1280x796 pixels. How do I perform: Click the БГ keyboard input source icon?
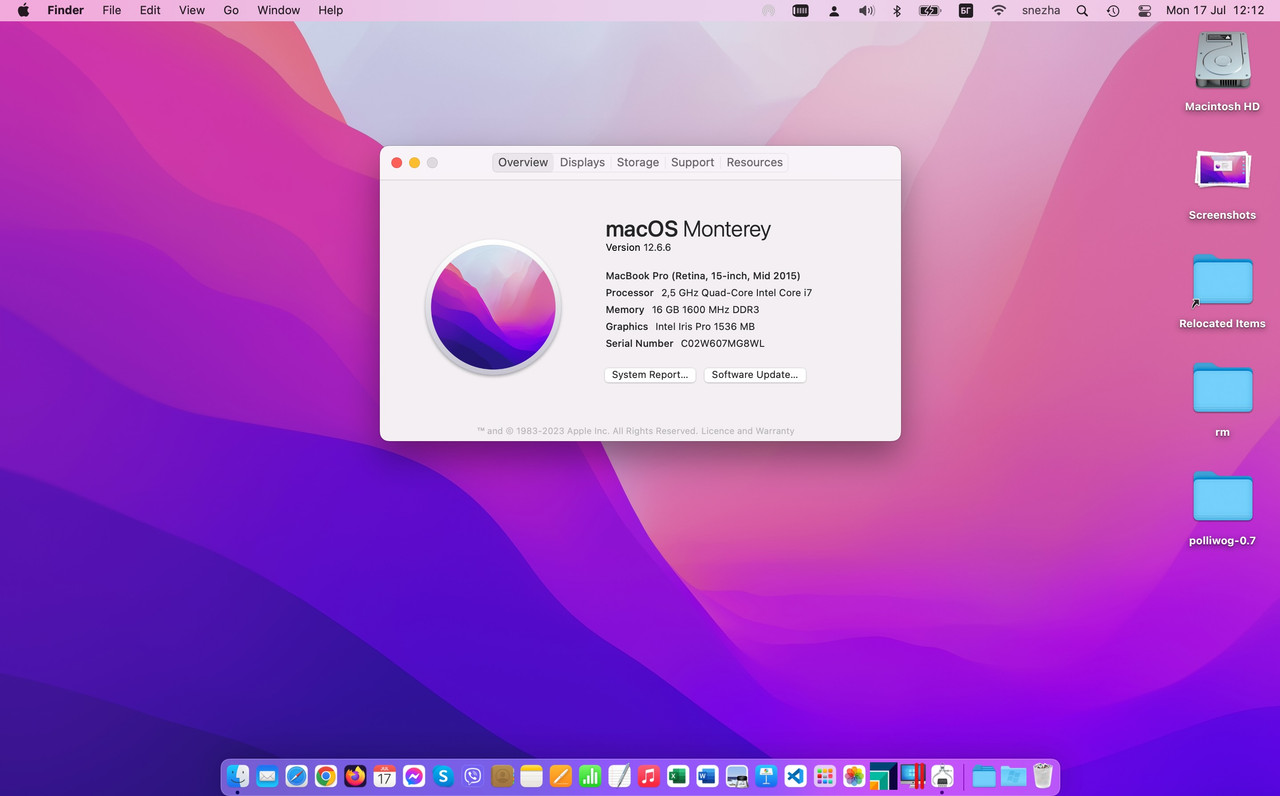pyautogui.click(x=966, y=10)
